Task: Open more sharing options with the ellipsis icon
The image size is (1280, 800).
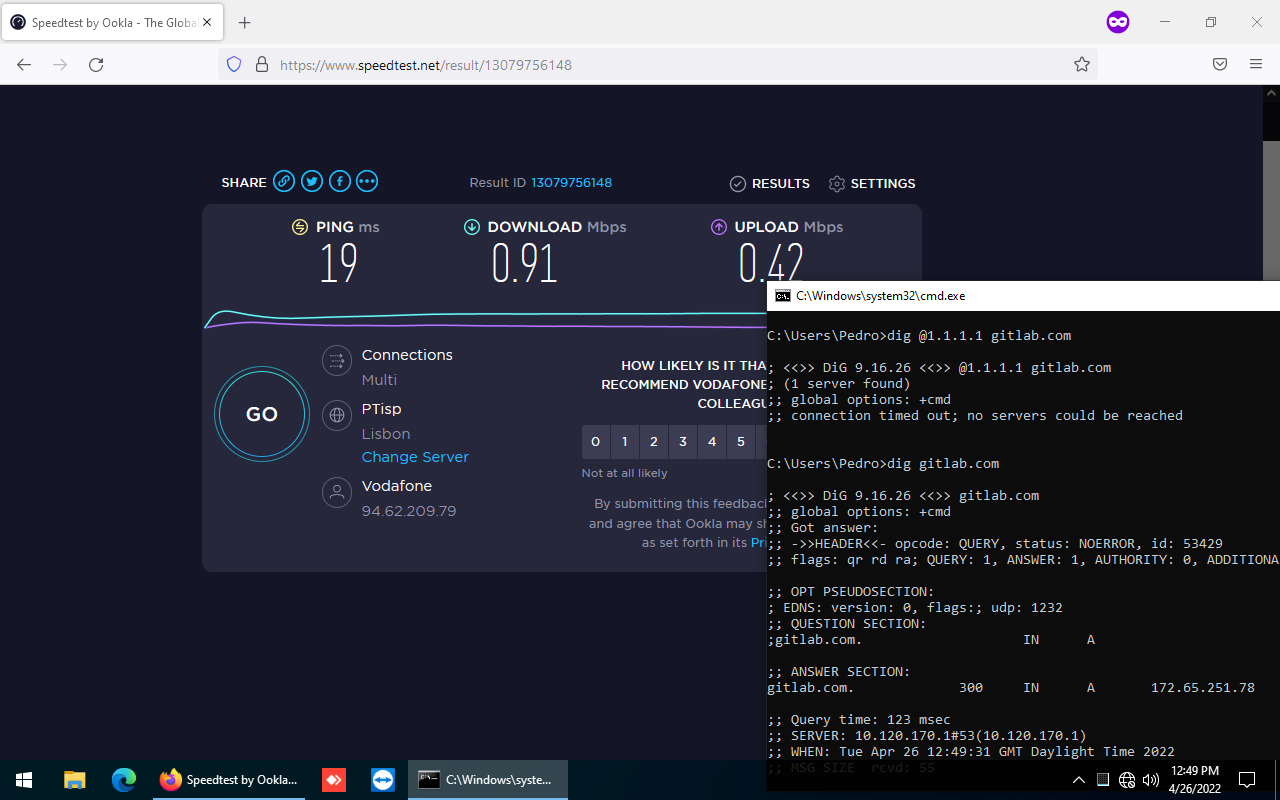Action: pyautogui.click(x=367, y=181)
